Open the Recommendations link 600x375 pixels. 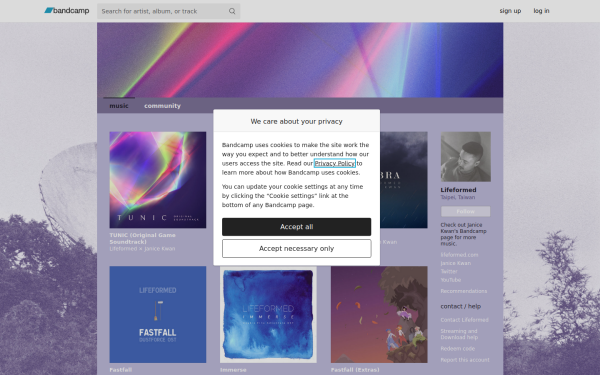tap(464, 291)
